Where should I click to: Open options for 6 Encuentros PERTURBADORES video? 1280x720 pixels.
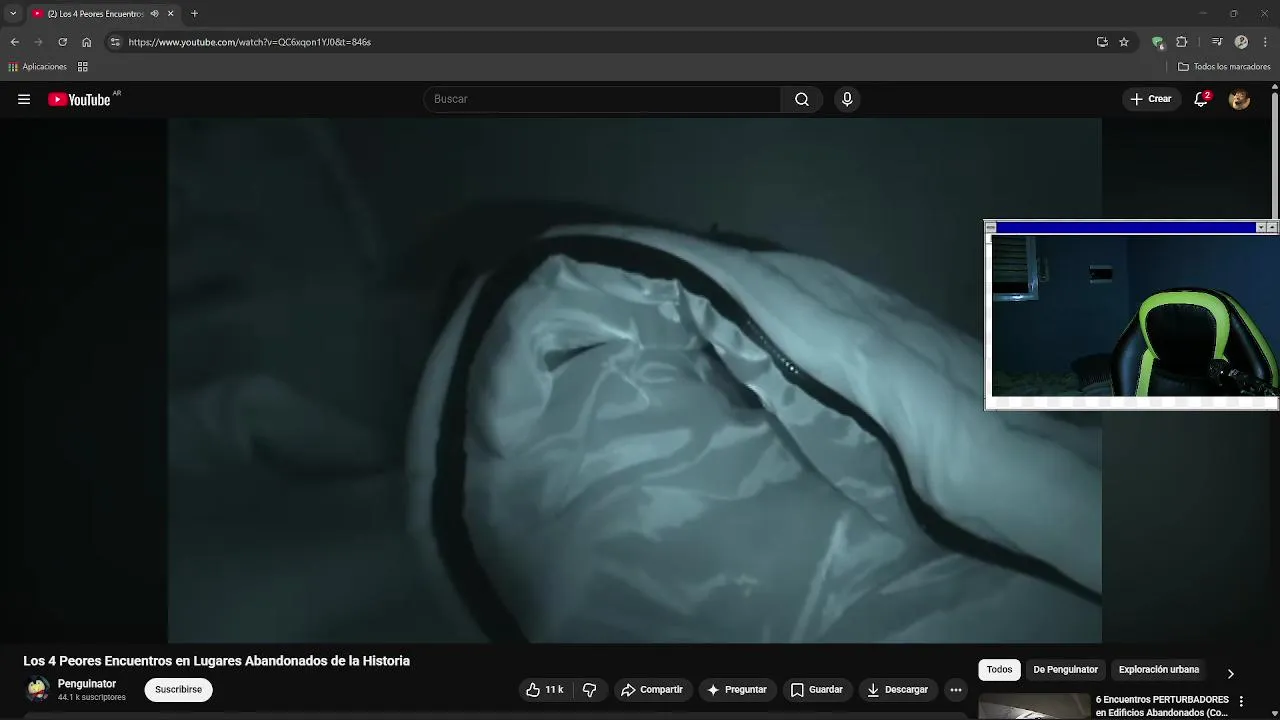tap(1241, 702)
